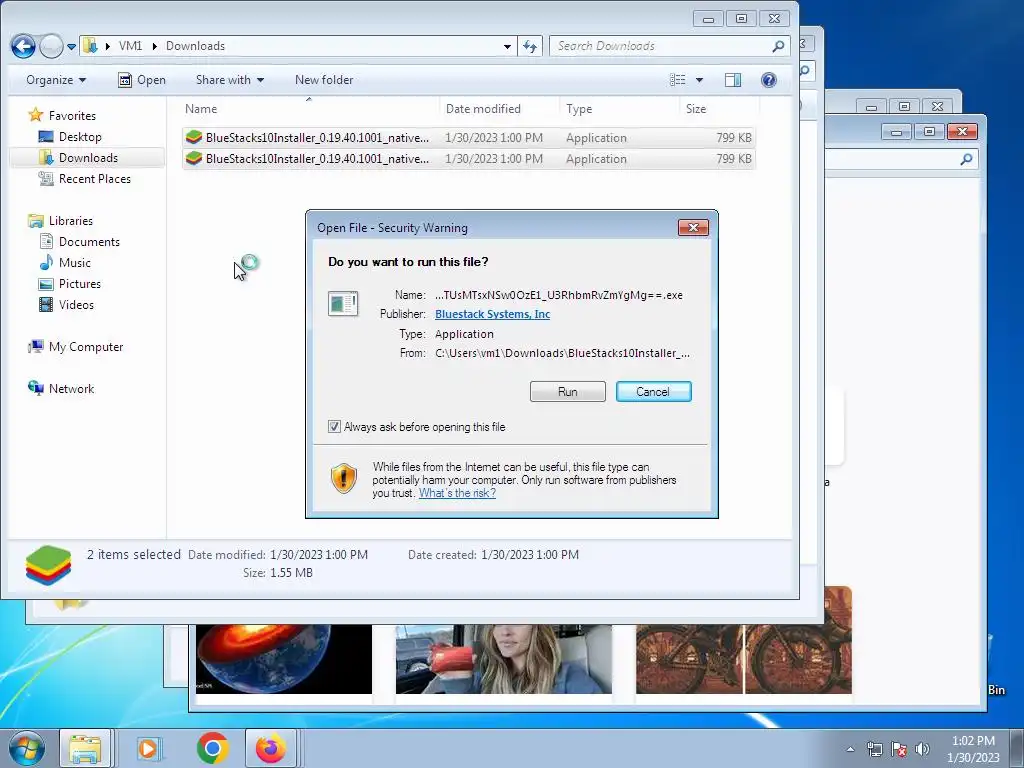Close the Security Warning dialog

click(x=693, y=227)
